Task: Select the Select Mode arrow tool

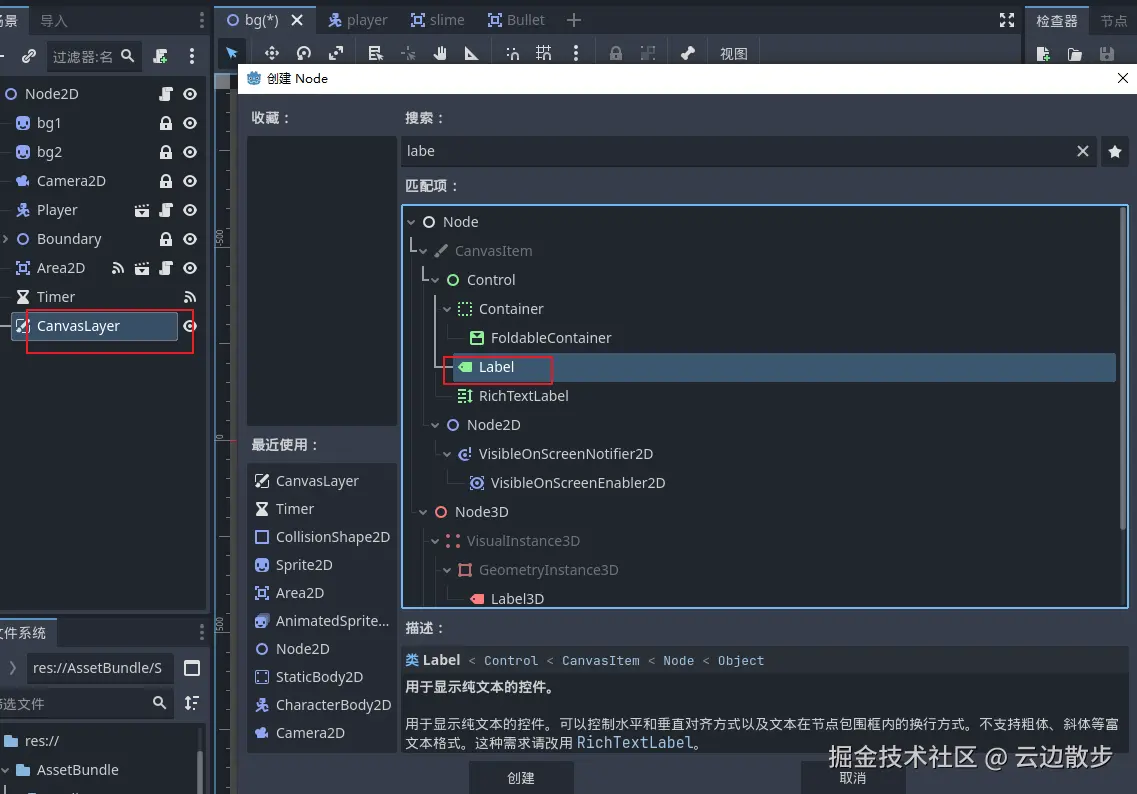Action: [232, 53]
